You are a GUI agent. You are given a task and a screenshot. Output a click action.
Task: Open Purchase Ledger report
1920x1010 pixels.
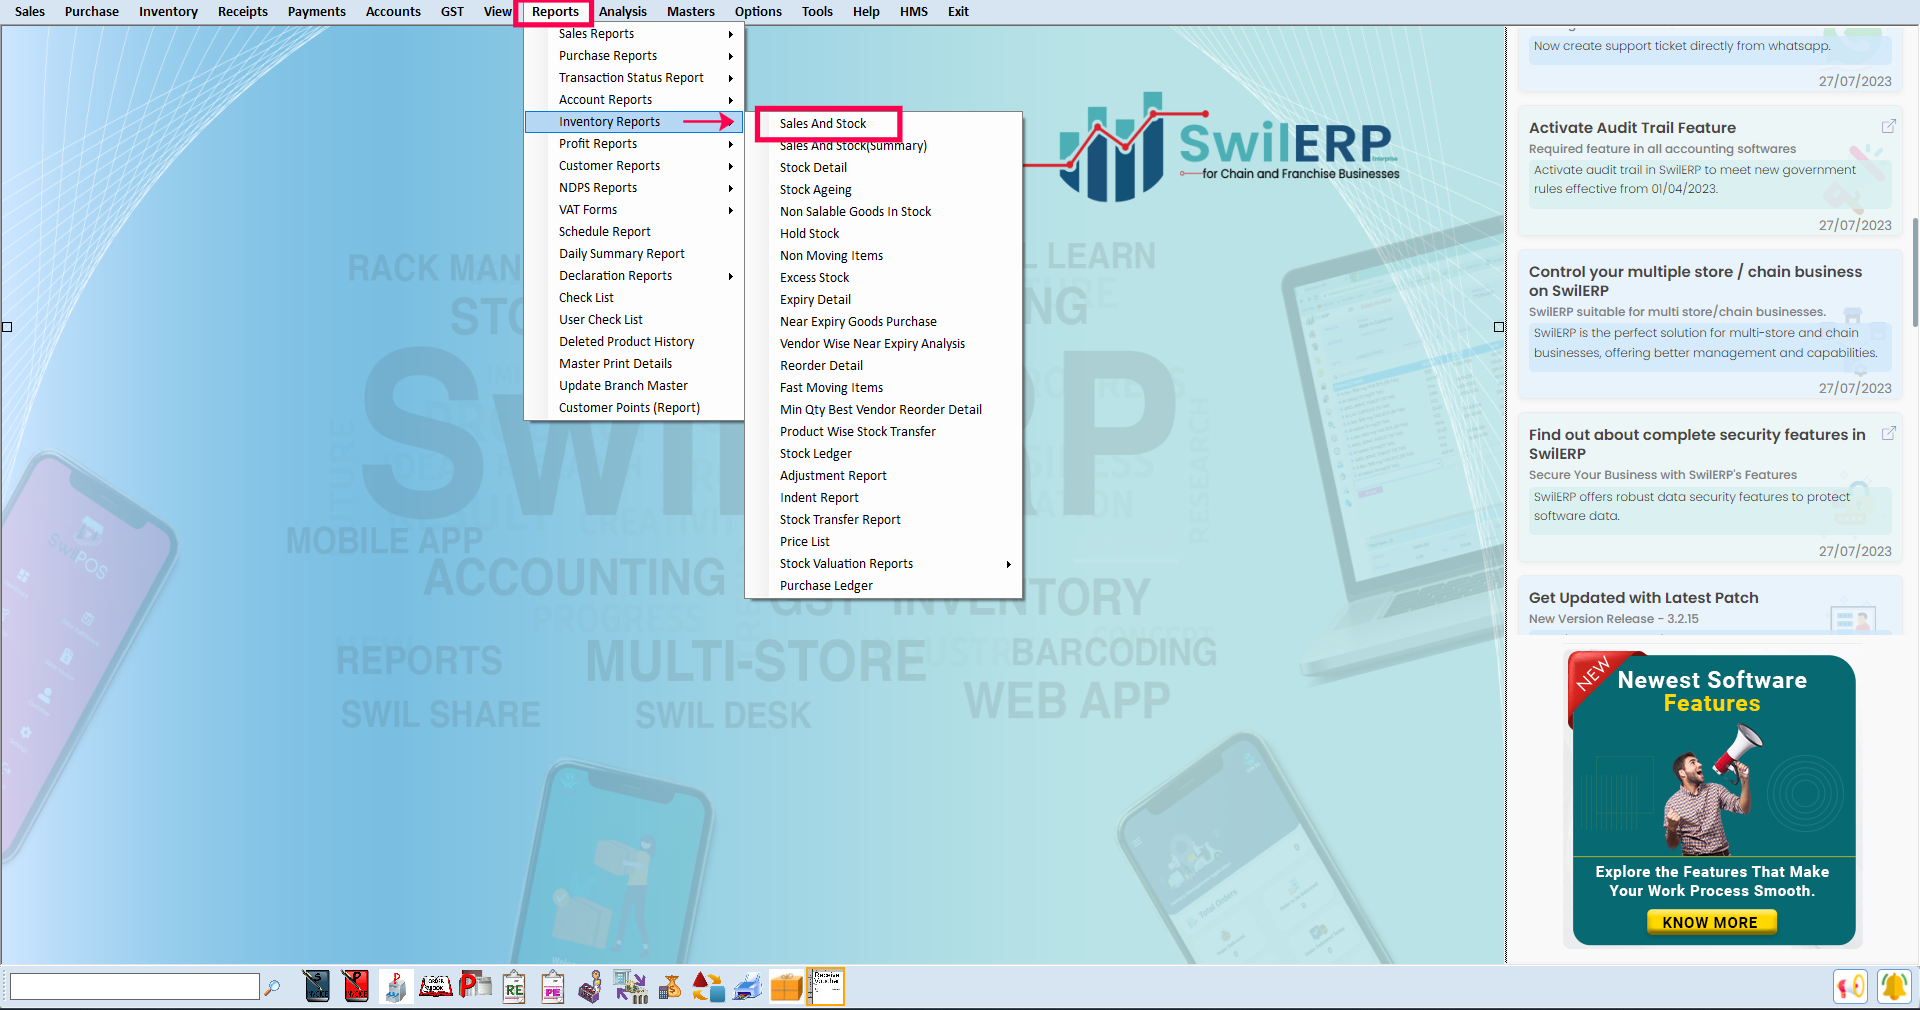click(827, 586)
